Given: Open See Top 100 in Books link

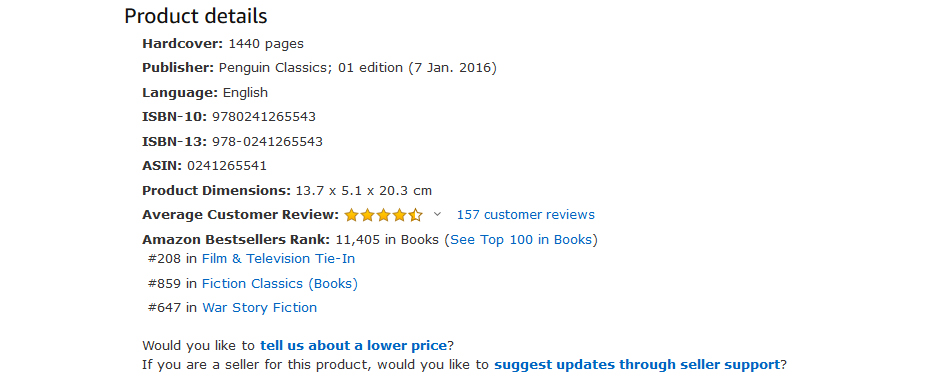Looking at the screenshot, I should tap(521, 240).
